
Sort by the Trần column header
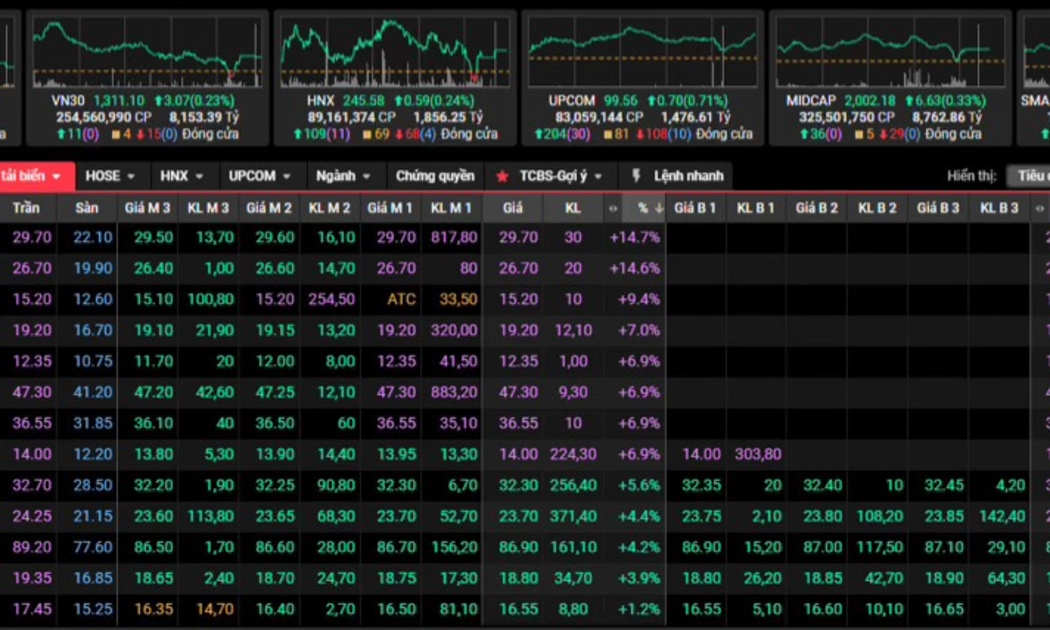point(26,208)
